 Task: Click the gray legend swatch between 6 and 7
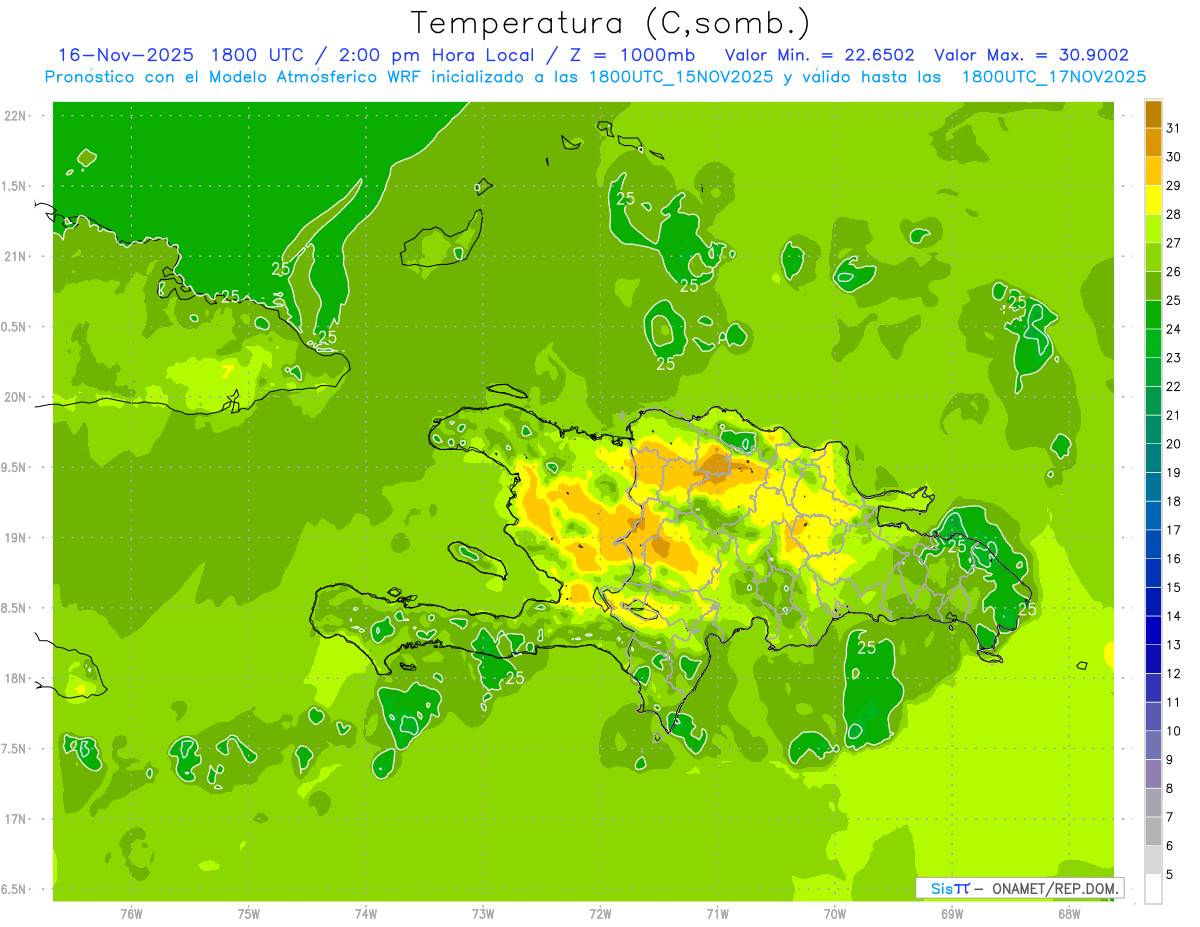coord(1153,832)
